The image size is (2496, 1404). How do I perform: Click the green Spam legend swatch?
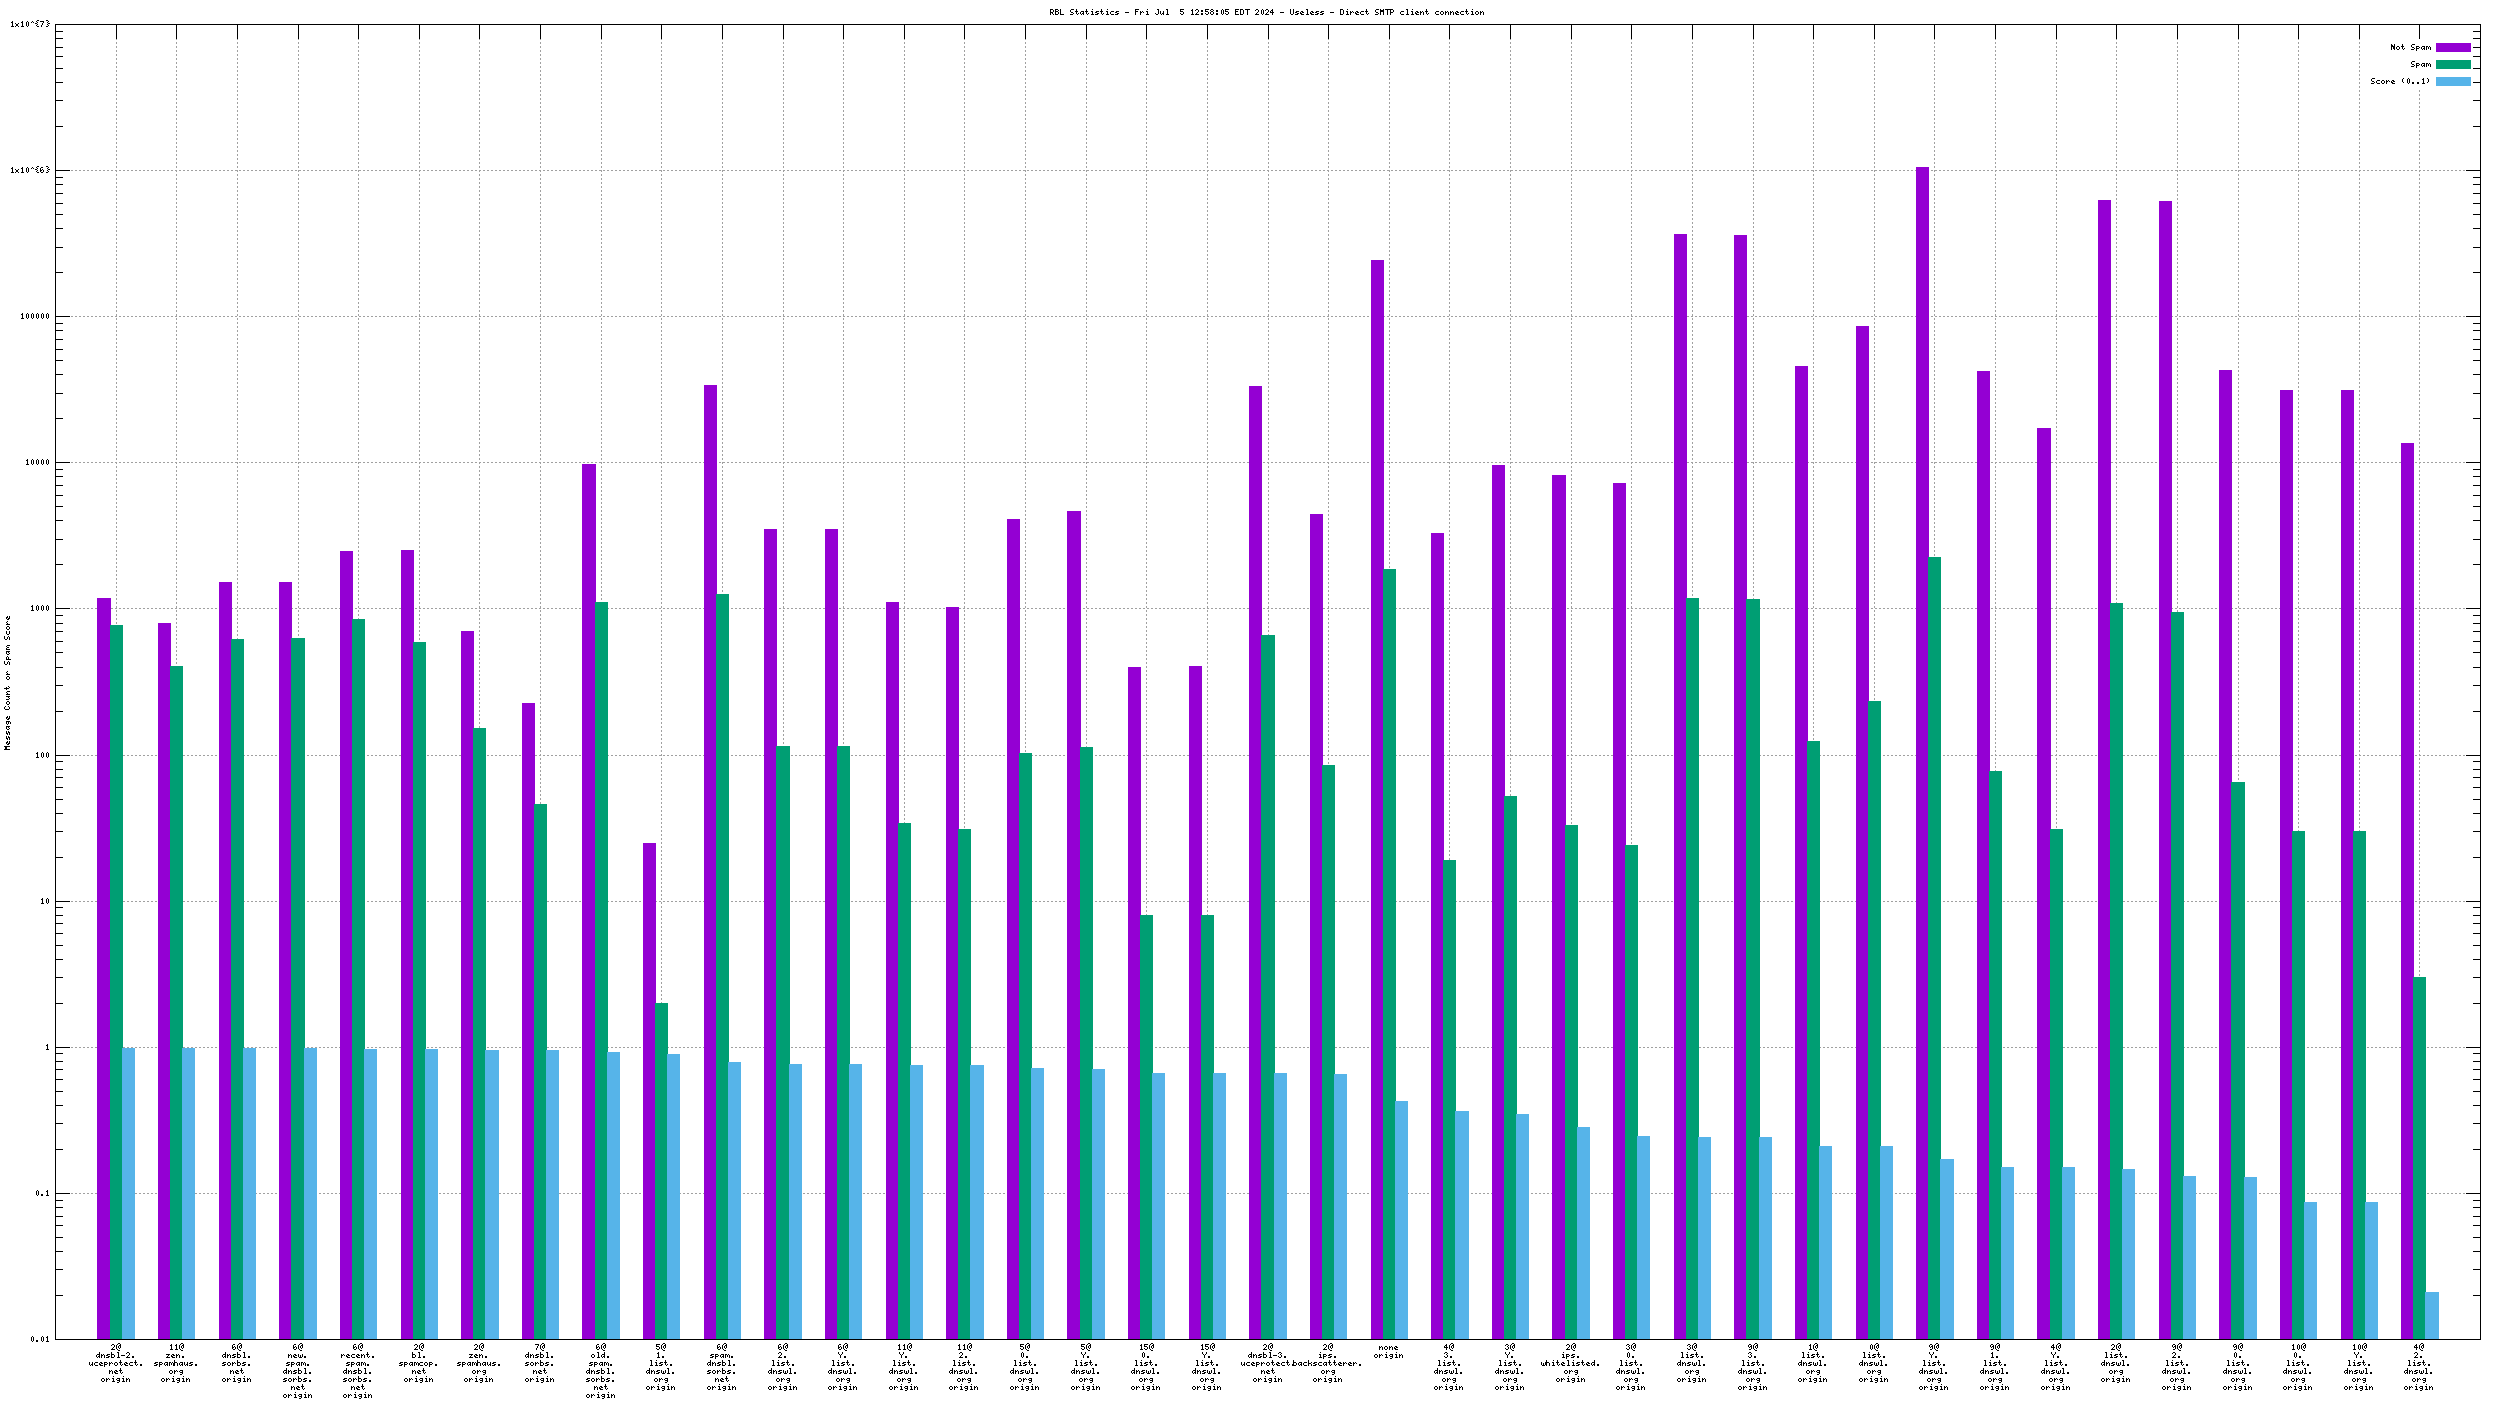point(2452,64)
